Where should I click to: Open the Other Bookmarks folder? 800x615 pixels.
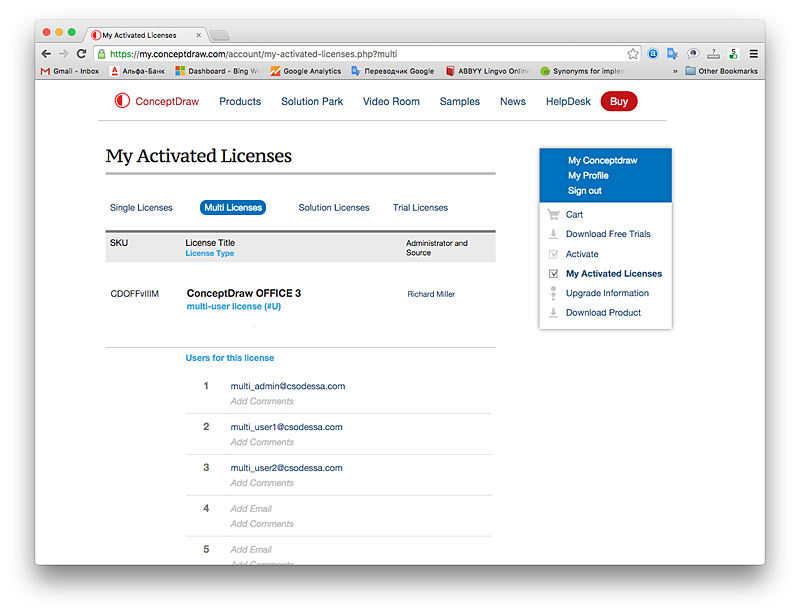(x=721, y=71)
